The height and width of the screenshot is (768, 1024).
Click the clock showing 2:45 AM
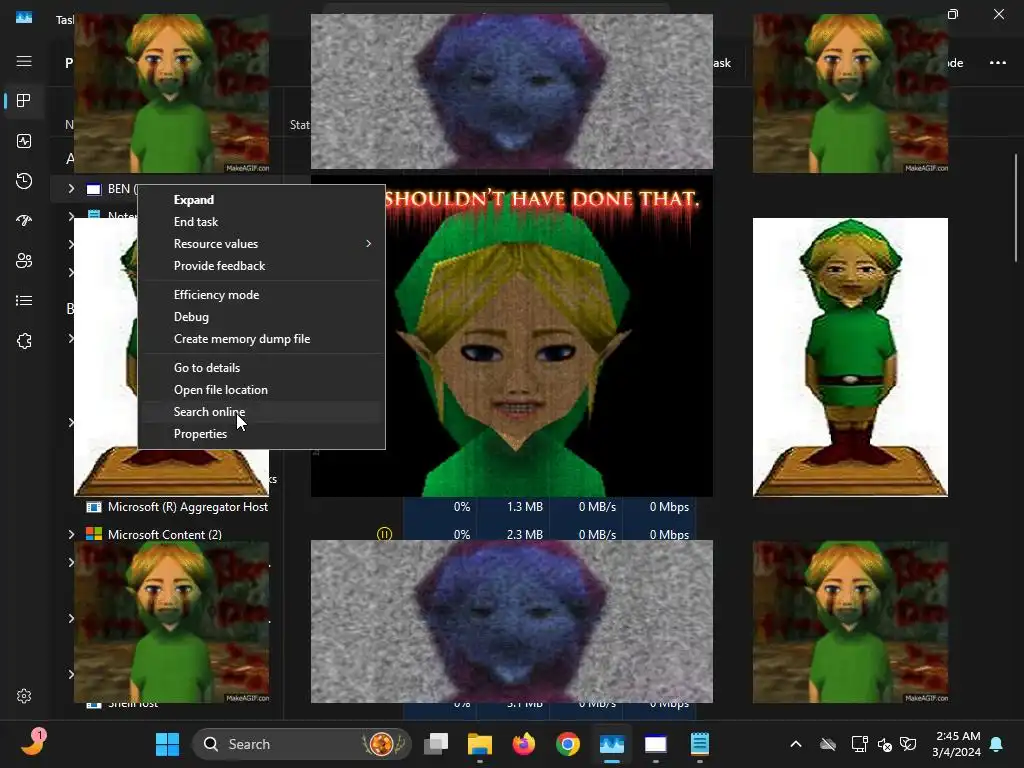(x=957, y=736)
